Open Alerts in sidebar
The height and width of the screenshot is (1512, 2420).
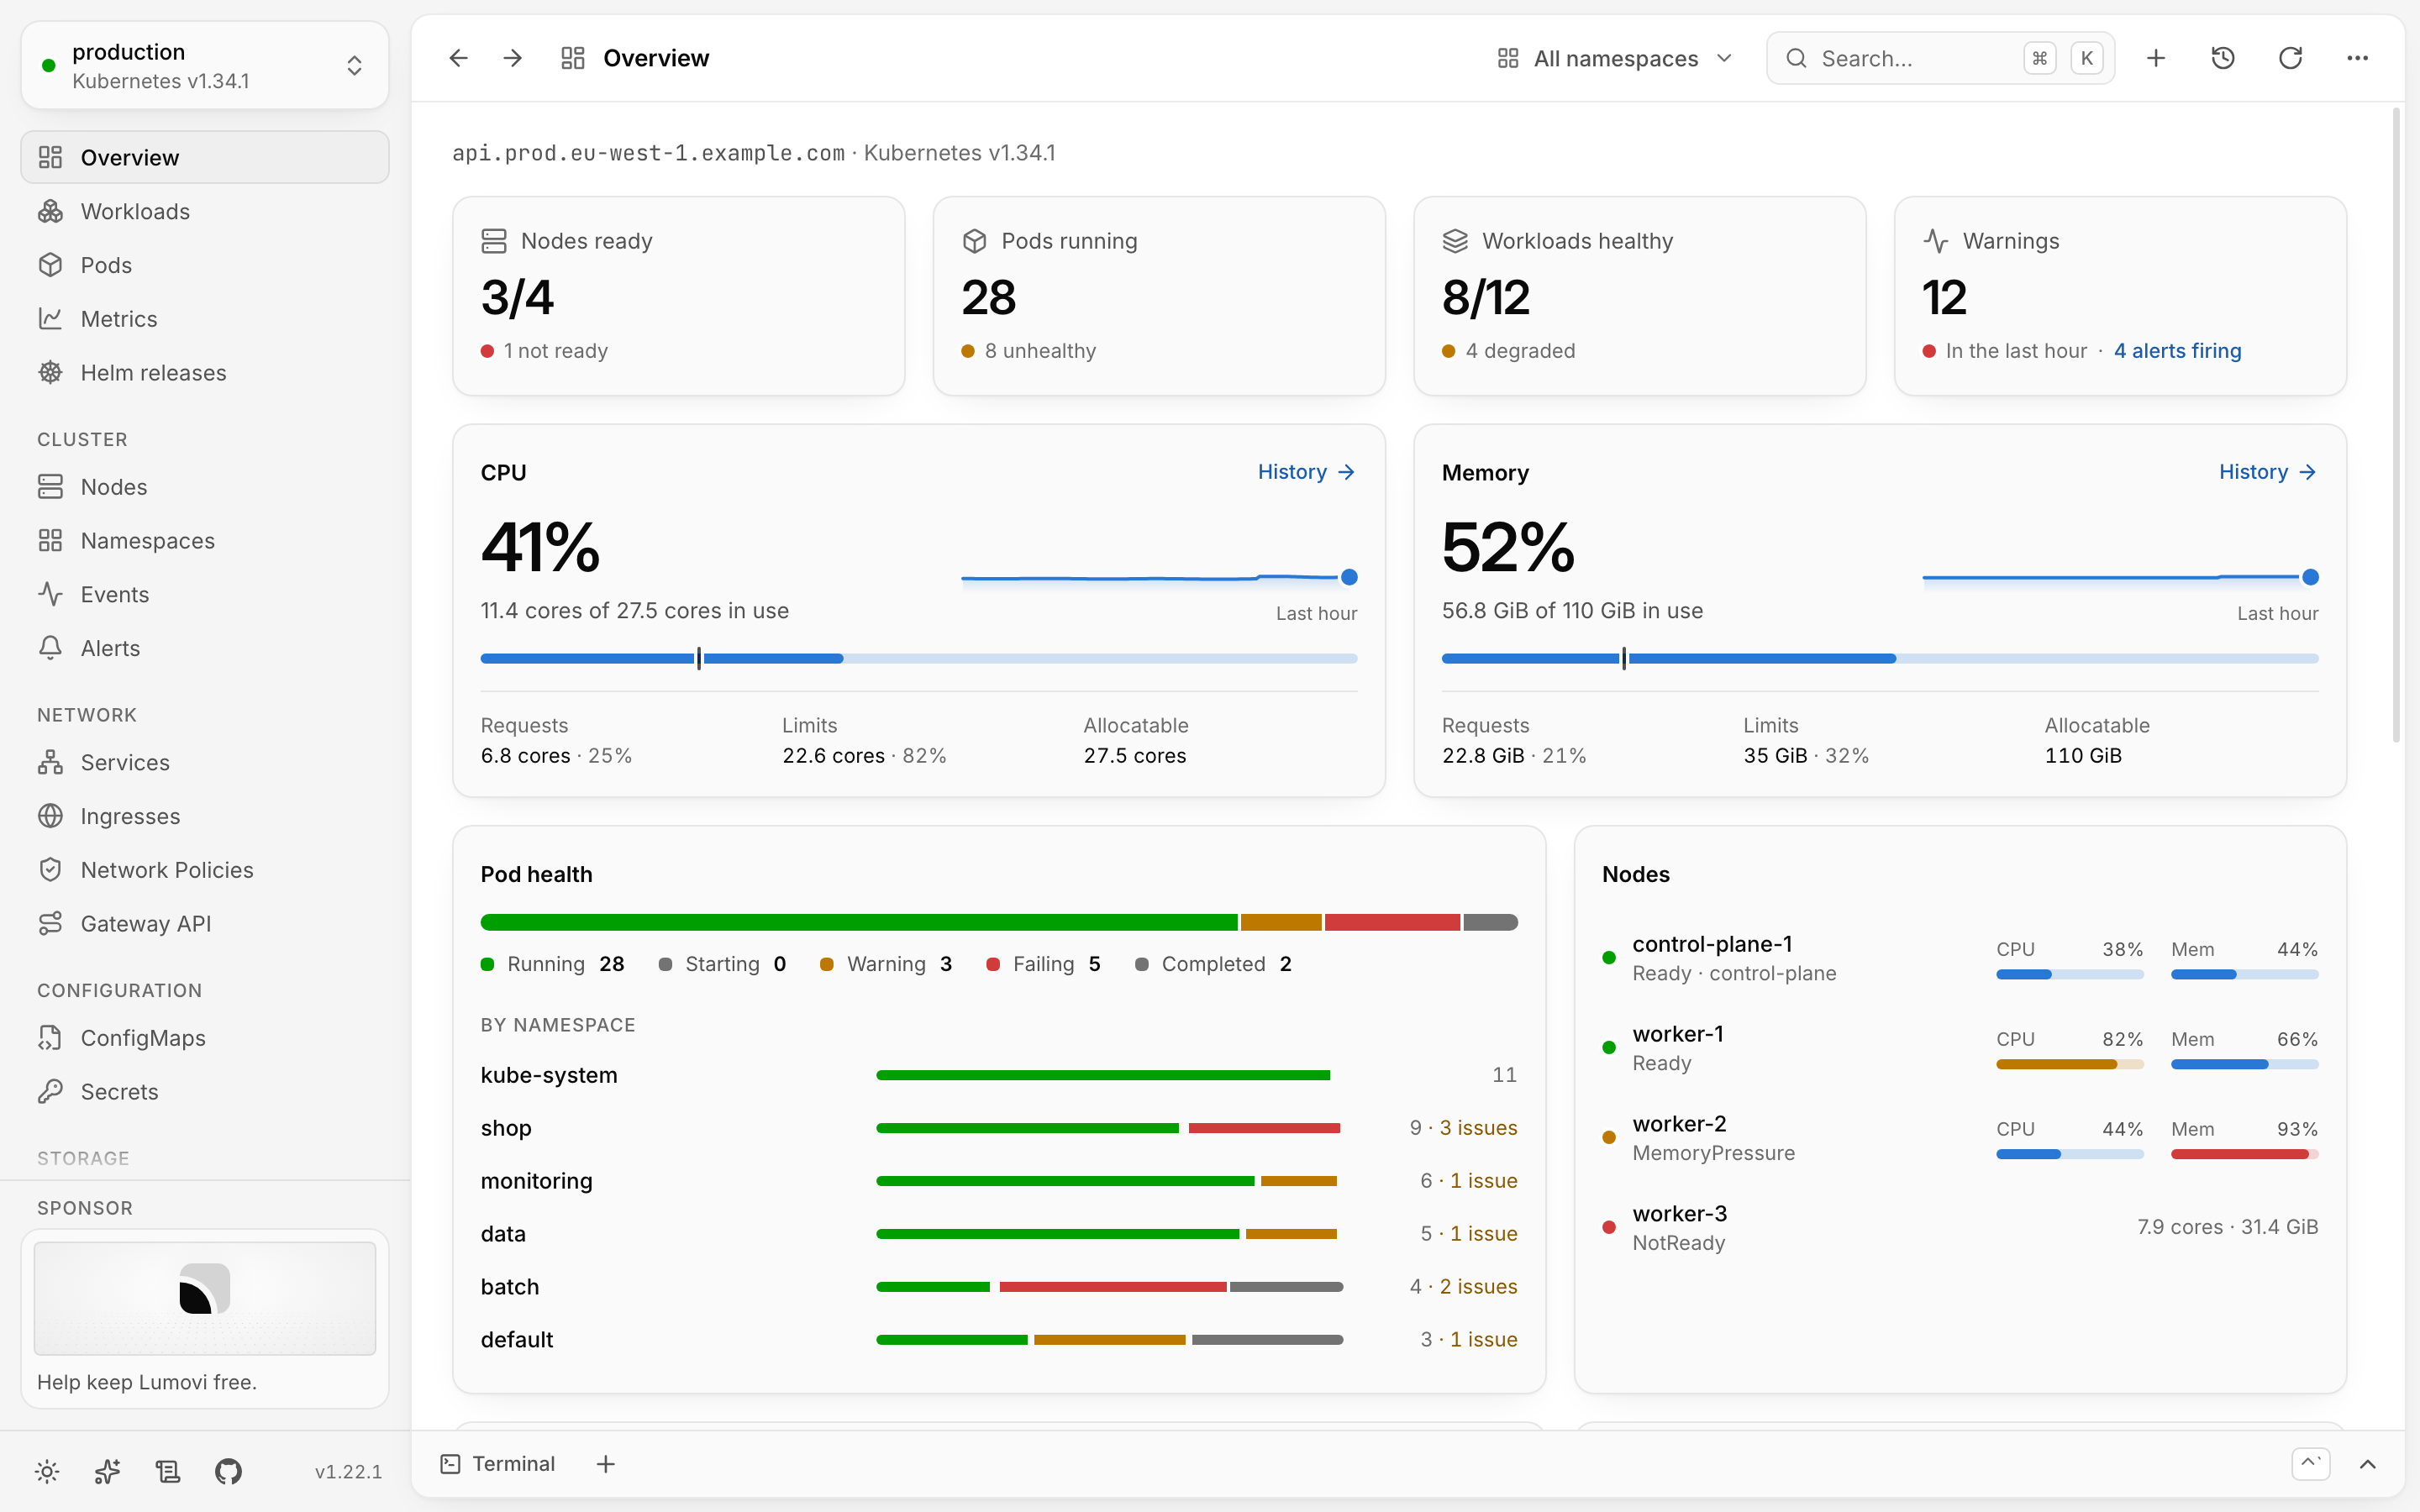(x=205, y=648)
